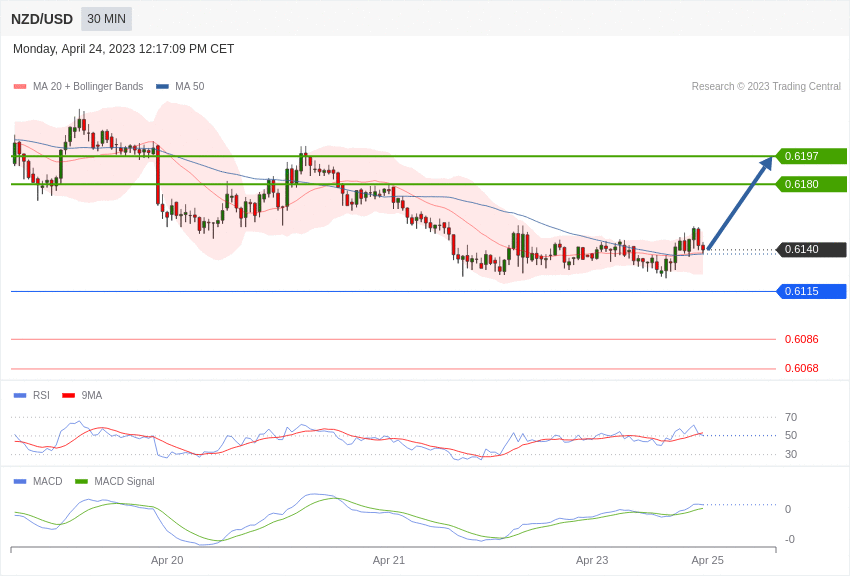This screenshot has width=850, height=576.
Task: Click the MACD Signal green swatch
Action: click(81, 481)
